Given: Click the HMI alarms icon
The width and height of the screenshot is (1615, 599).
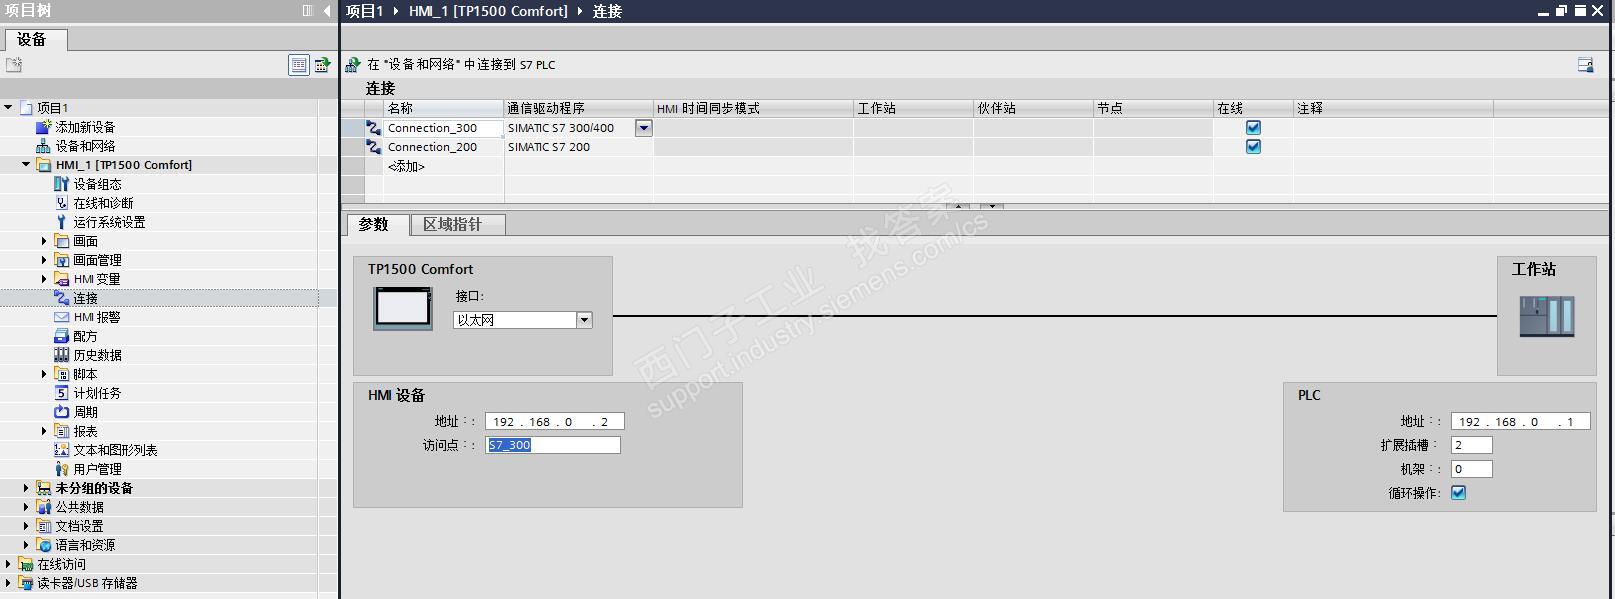Looking at the screenshot, I should pyautogui.click(x=61, y=317).
